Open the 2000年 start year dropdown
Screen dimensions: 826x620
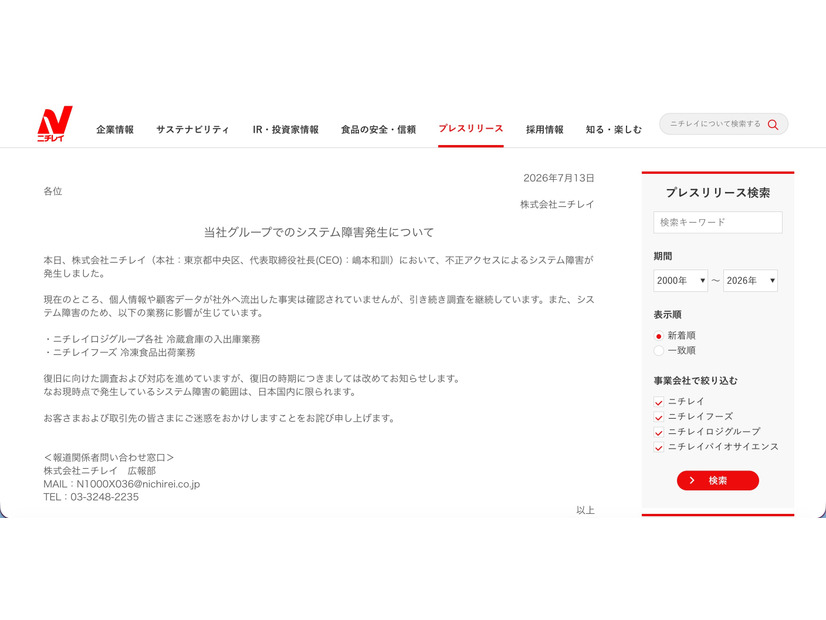click(x=680, y=281)
